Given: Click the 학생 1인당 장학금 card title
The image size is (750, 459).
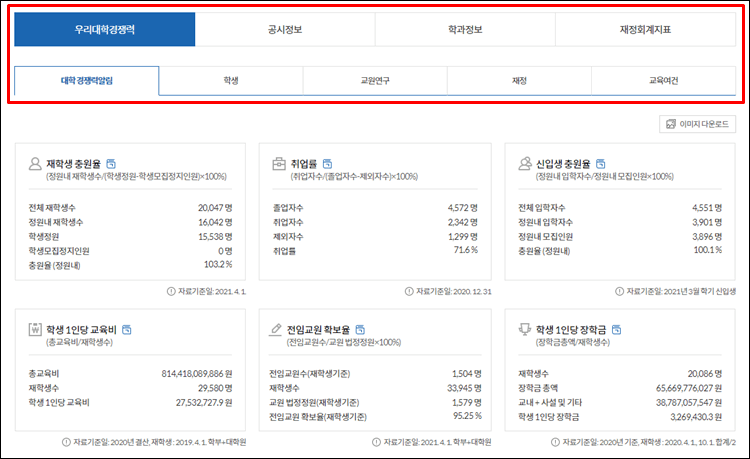Looking at the screenshot, I should pos(571,329).
